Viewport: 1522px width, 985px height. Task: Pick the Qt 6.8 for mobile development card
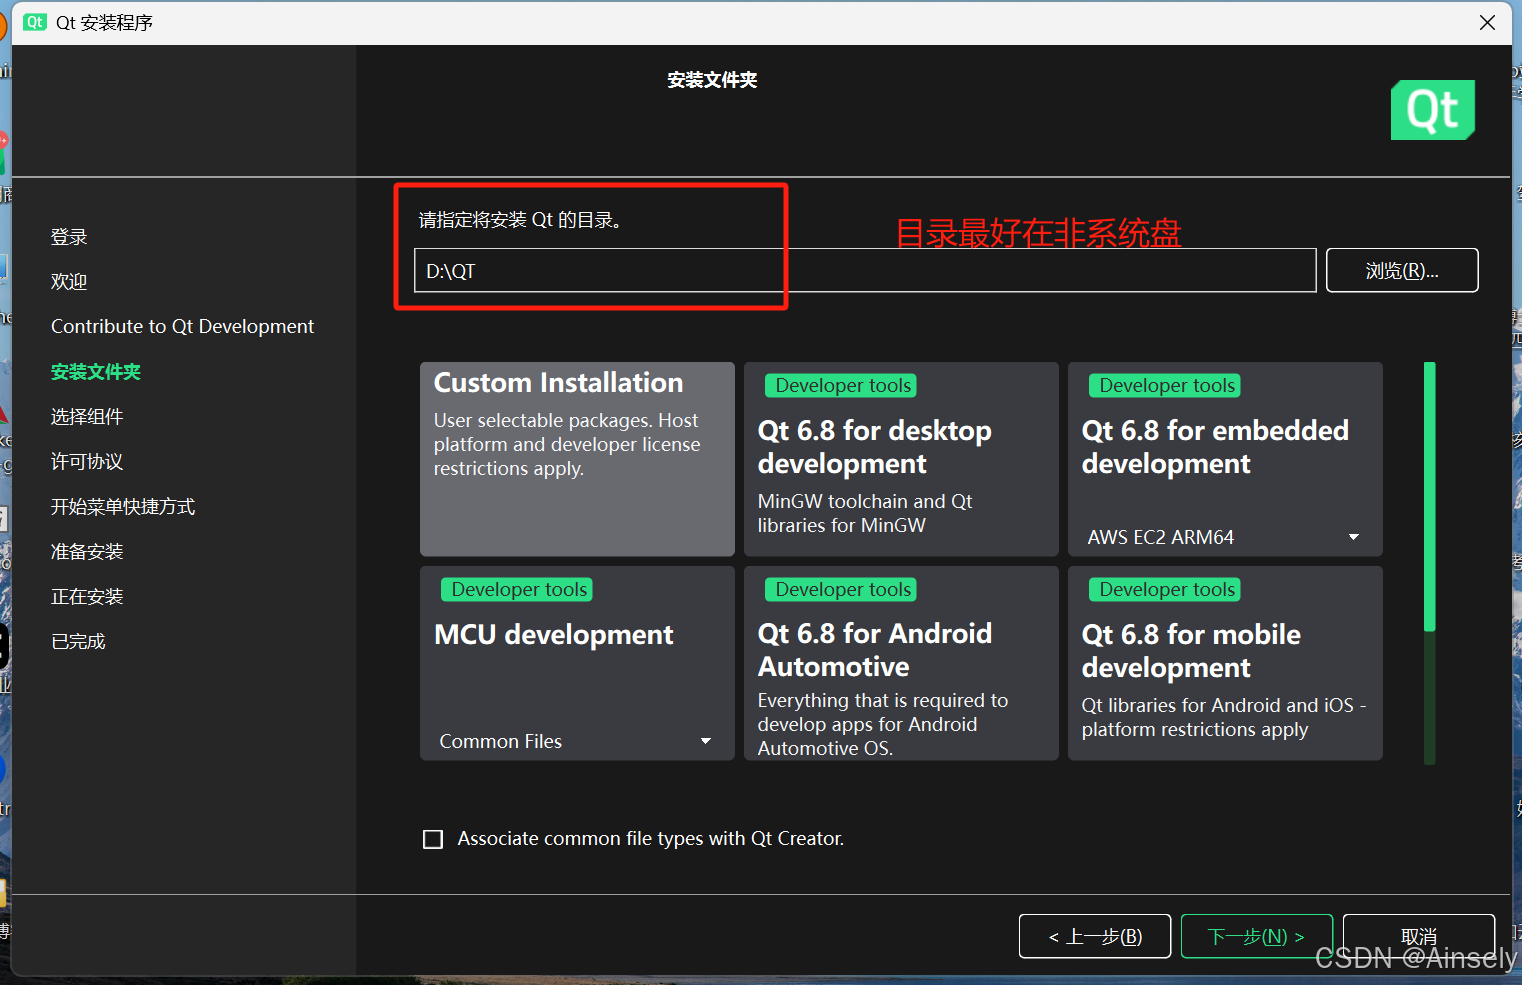1225,663
